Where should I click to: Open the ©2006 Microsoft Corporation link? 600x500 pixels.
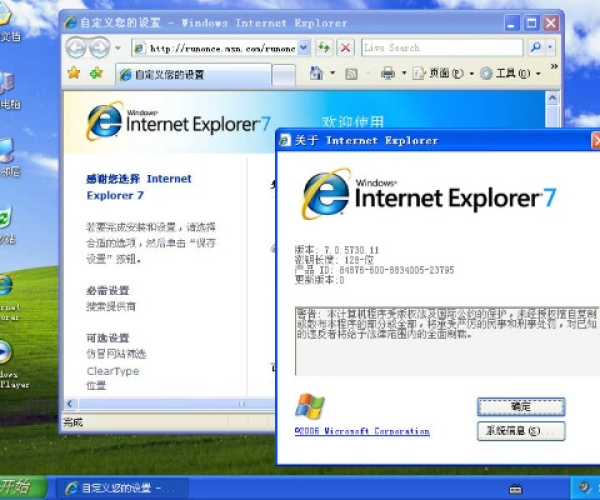click(x=362, y=431)
